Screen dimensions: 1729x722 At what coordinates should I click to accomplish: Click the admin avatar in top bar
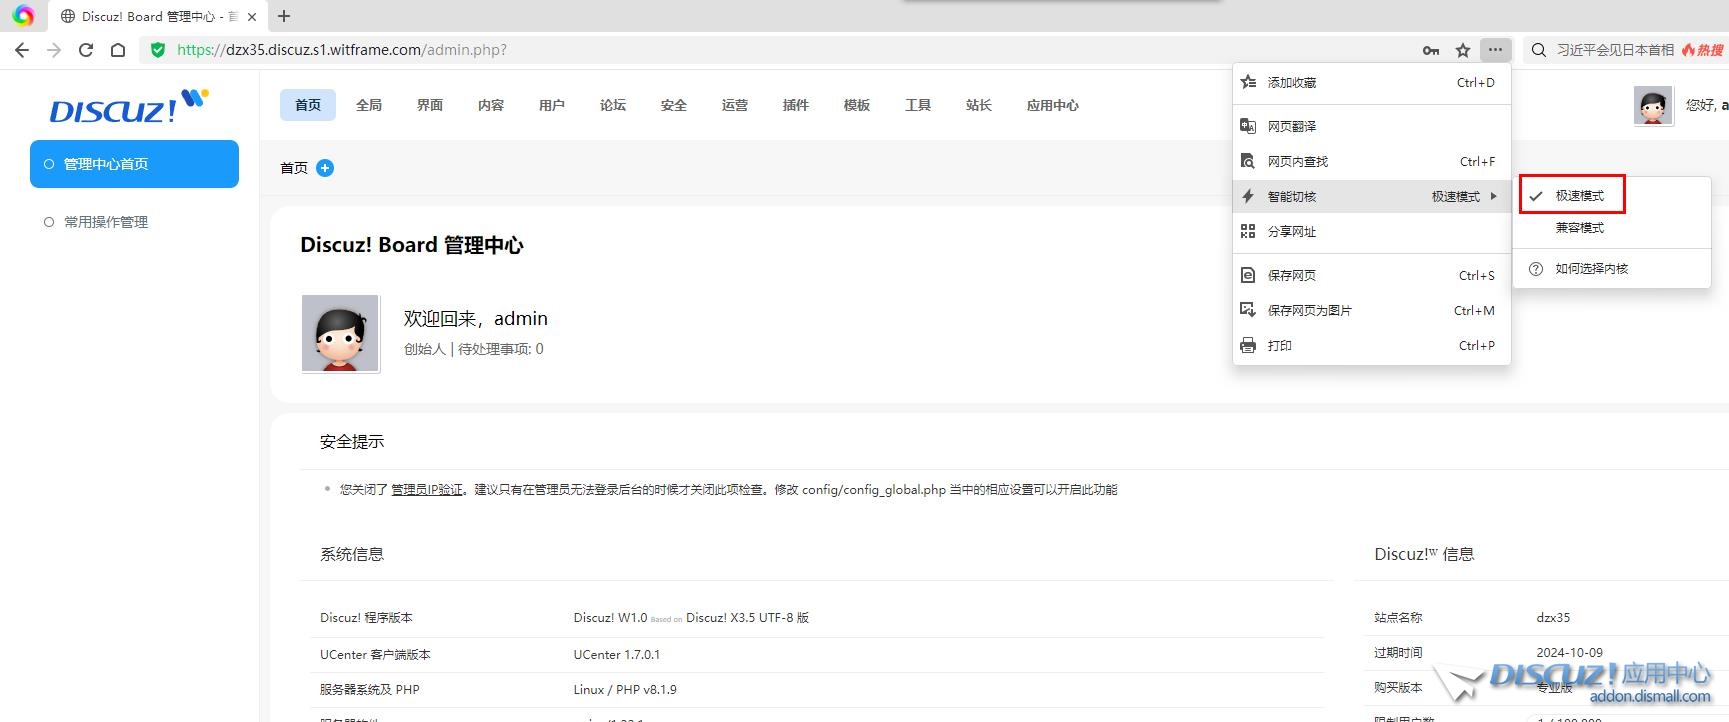1653,105
